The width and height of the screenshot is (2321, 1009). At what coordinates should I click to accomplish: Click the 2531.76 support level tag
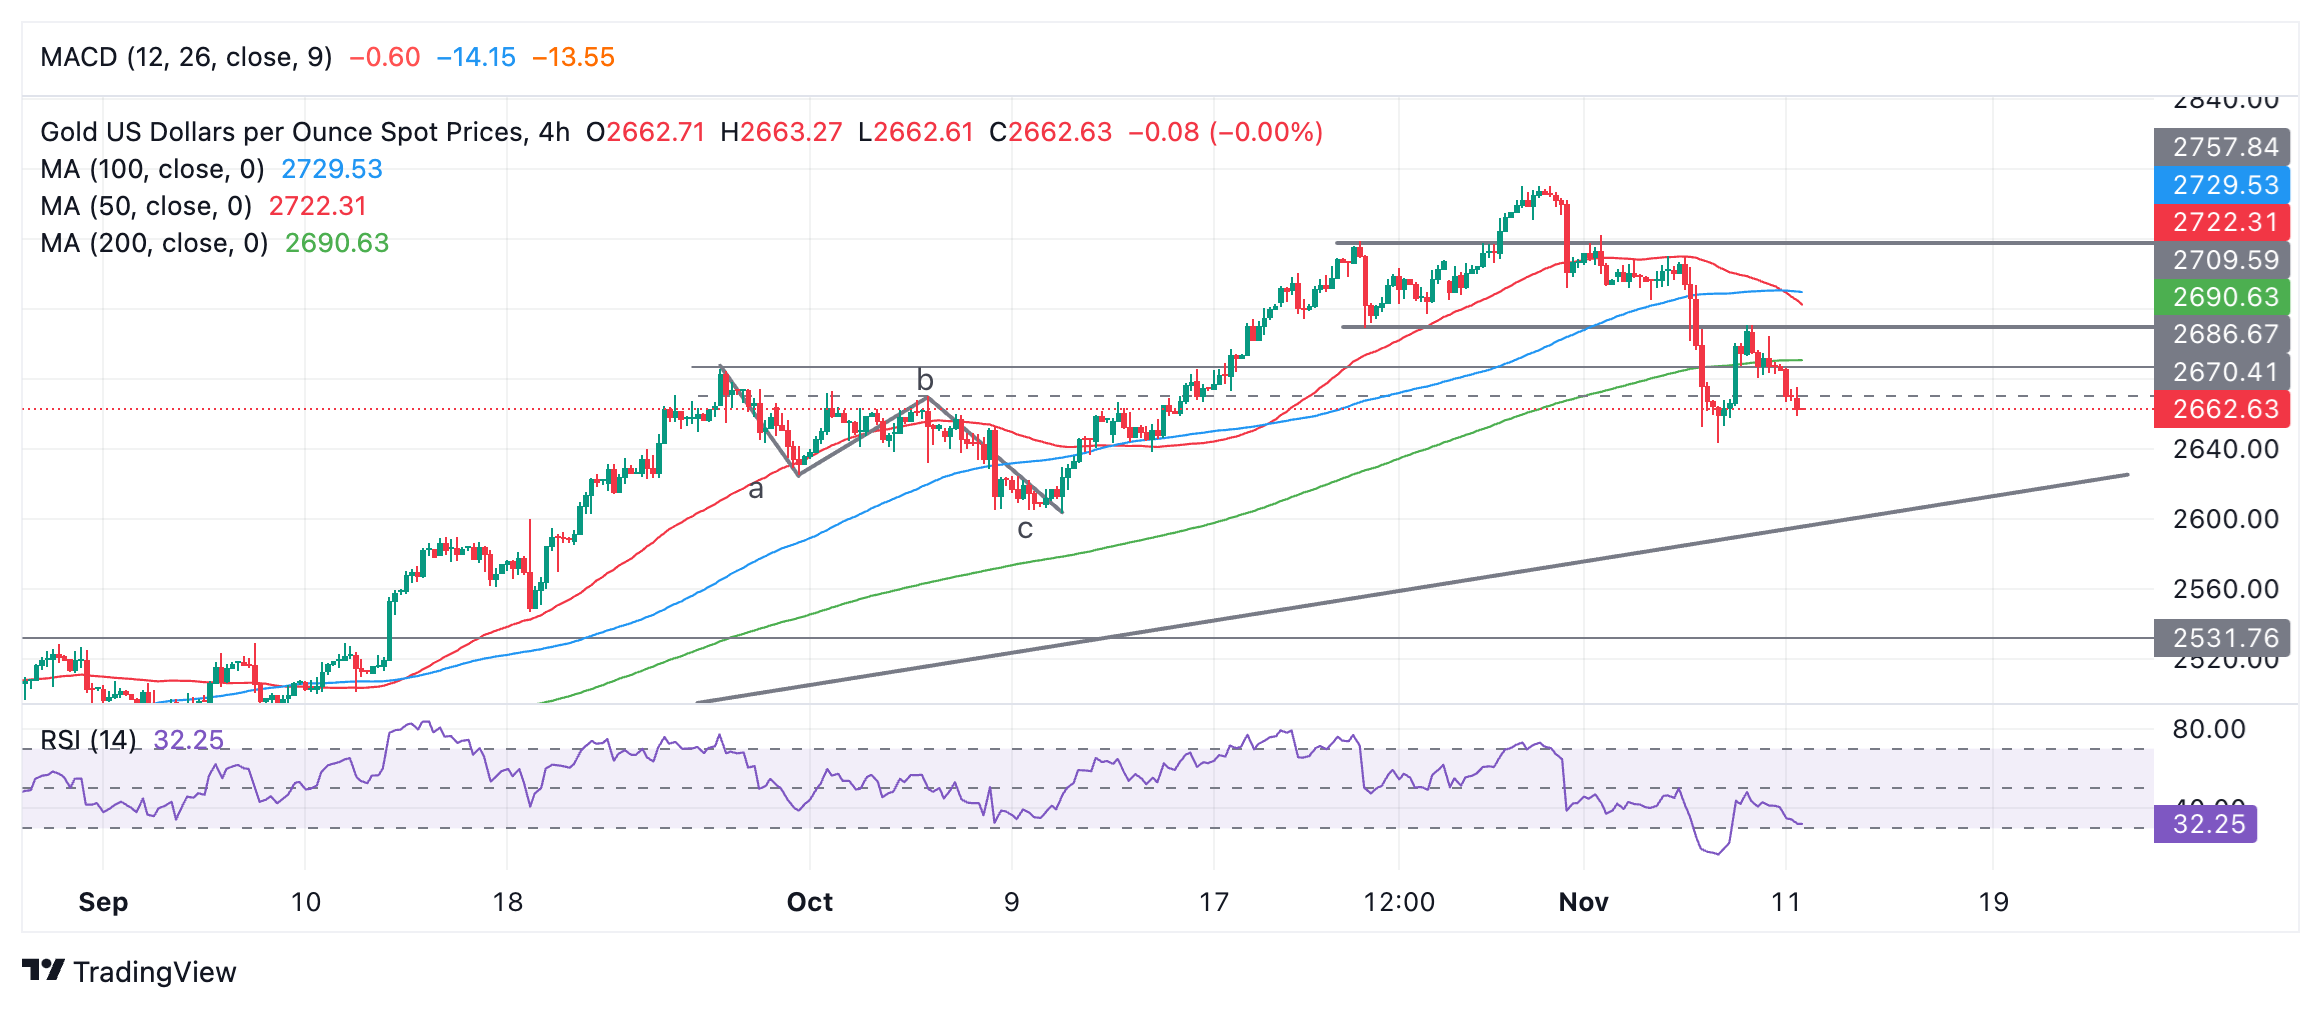click(2225, 638)
